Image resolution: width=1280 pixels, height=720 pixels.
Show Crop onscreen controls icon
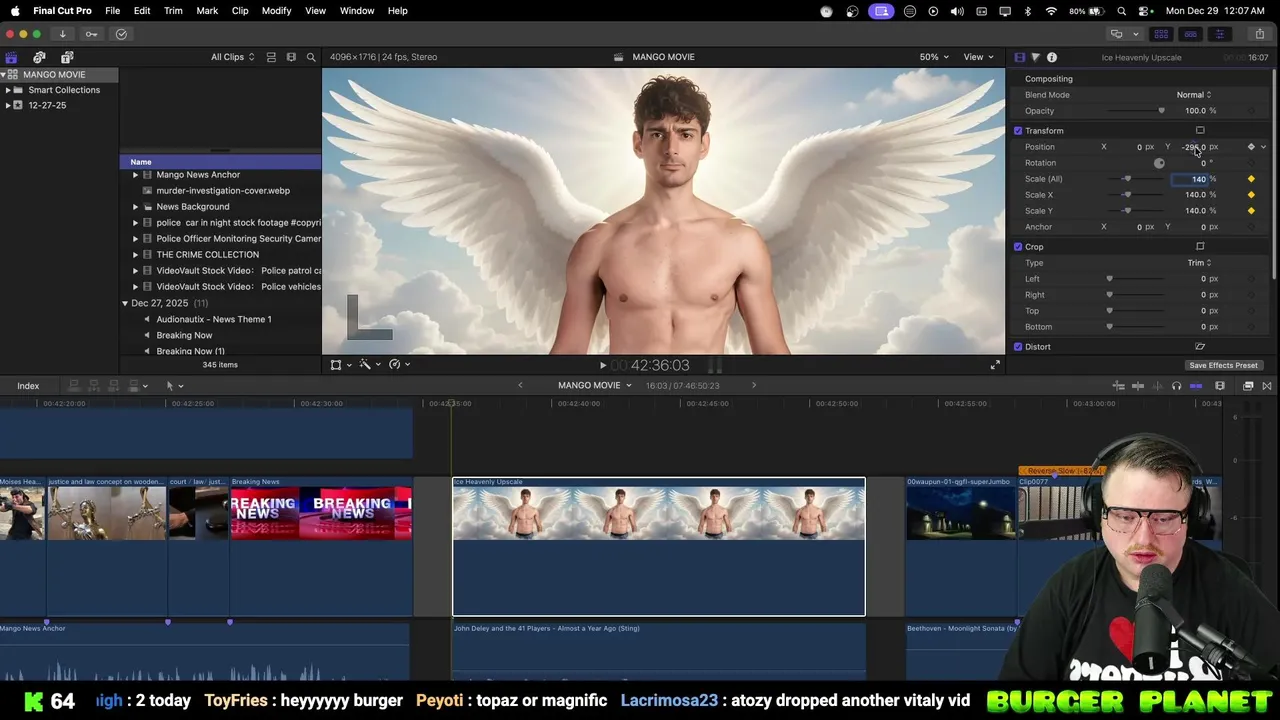(1200, 247)
